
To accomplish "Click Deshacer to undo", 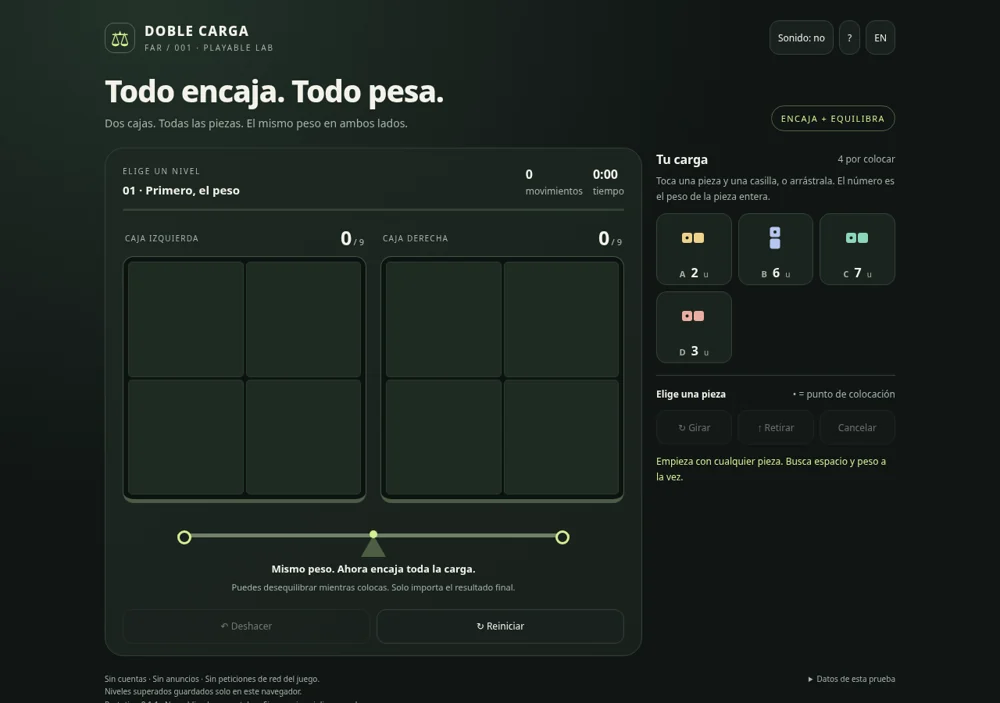I will pyautogui.click(x=246, y=626).
